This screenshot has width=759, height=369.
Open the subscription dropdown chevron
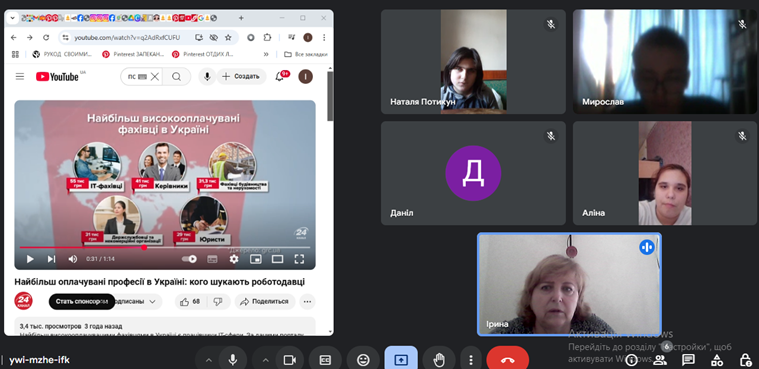point(152,302)
